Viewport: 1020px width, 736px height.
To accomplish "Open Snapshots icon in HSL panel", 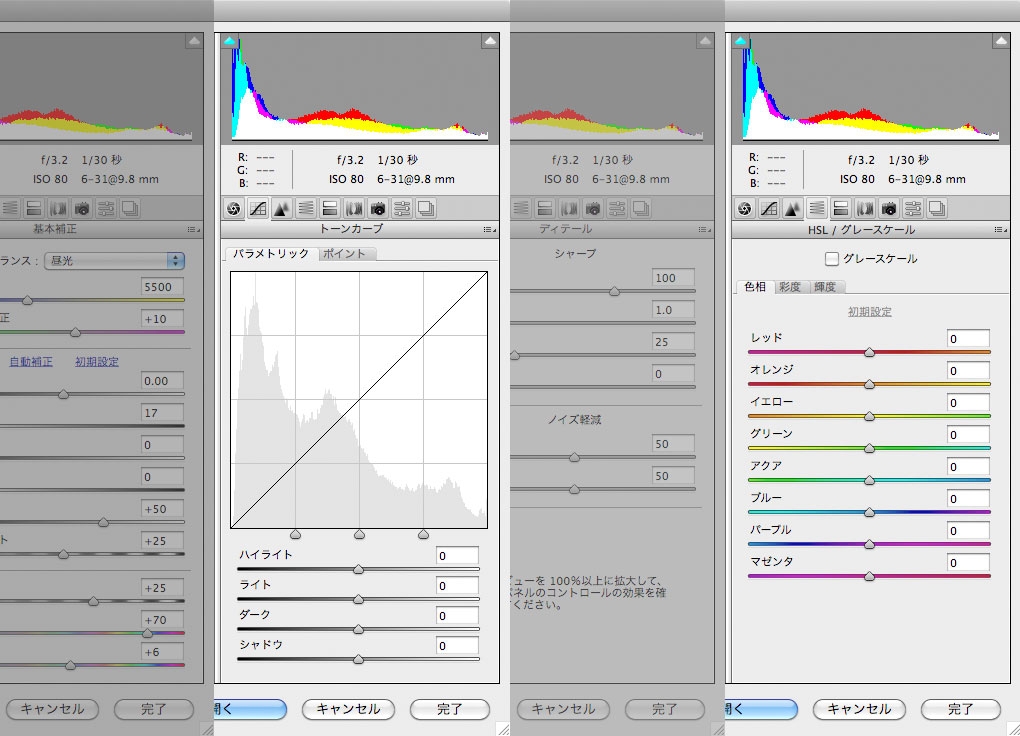I will pyautogui.click(x=937, y=208).
